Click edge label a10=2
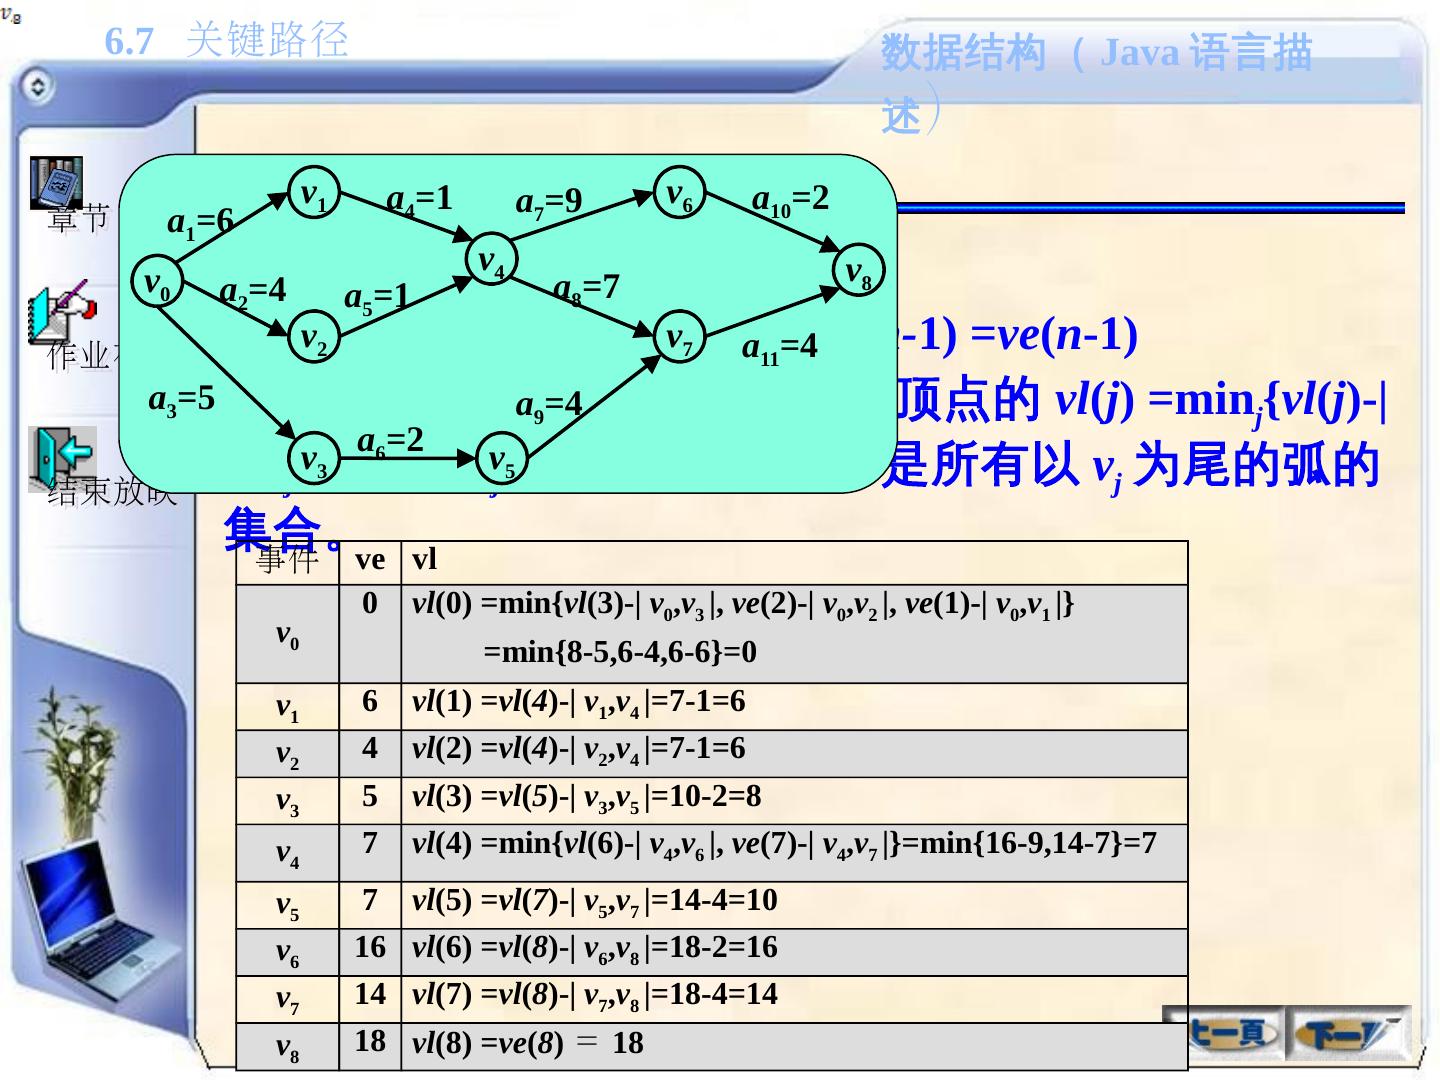Viewport: 1440px width, 1080px height. (x=791, y=199)
